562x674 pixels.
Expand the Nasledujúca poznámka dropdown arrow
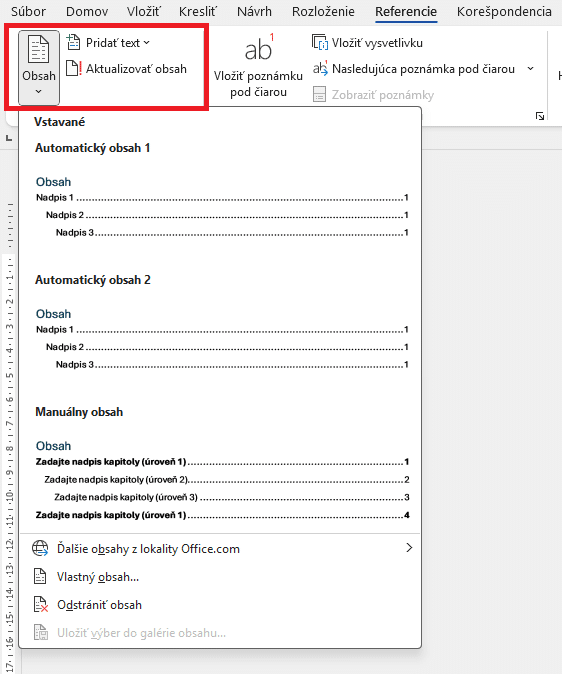point(531,69)
